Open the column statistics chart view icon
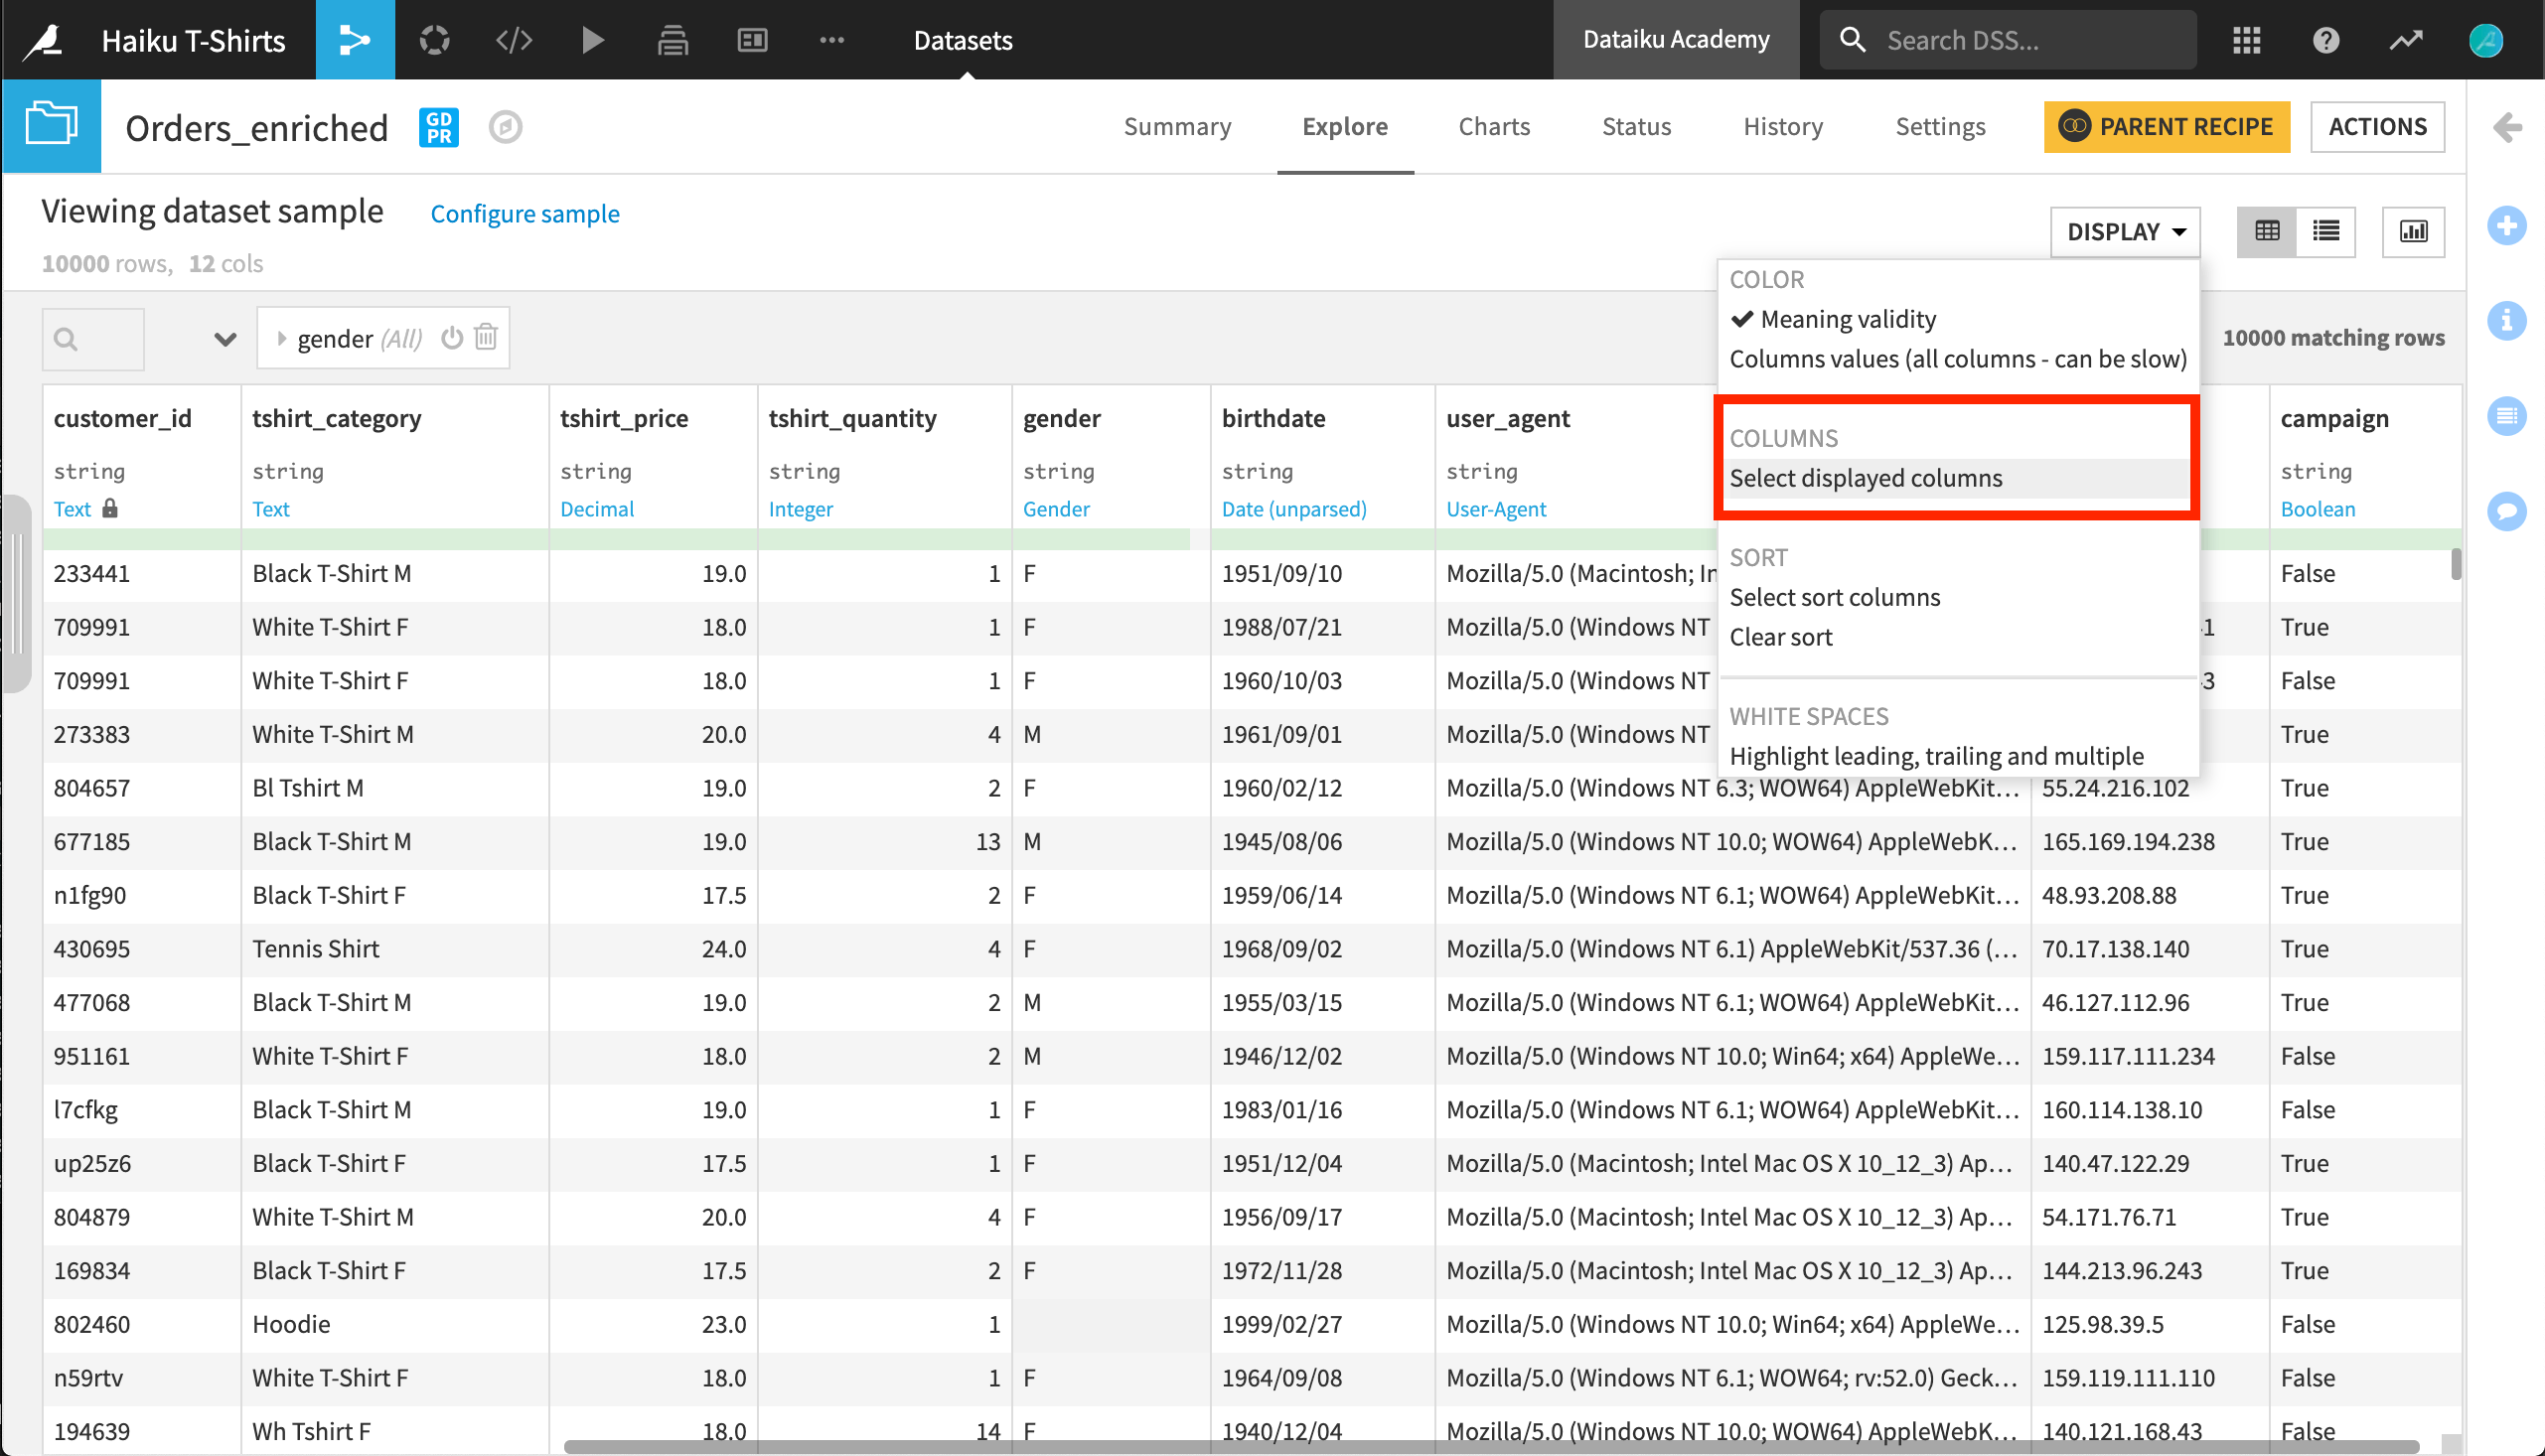The height and width of the screenshot is (1456, 2545). (x=2413, y=232)
